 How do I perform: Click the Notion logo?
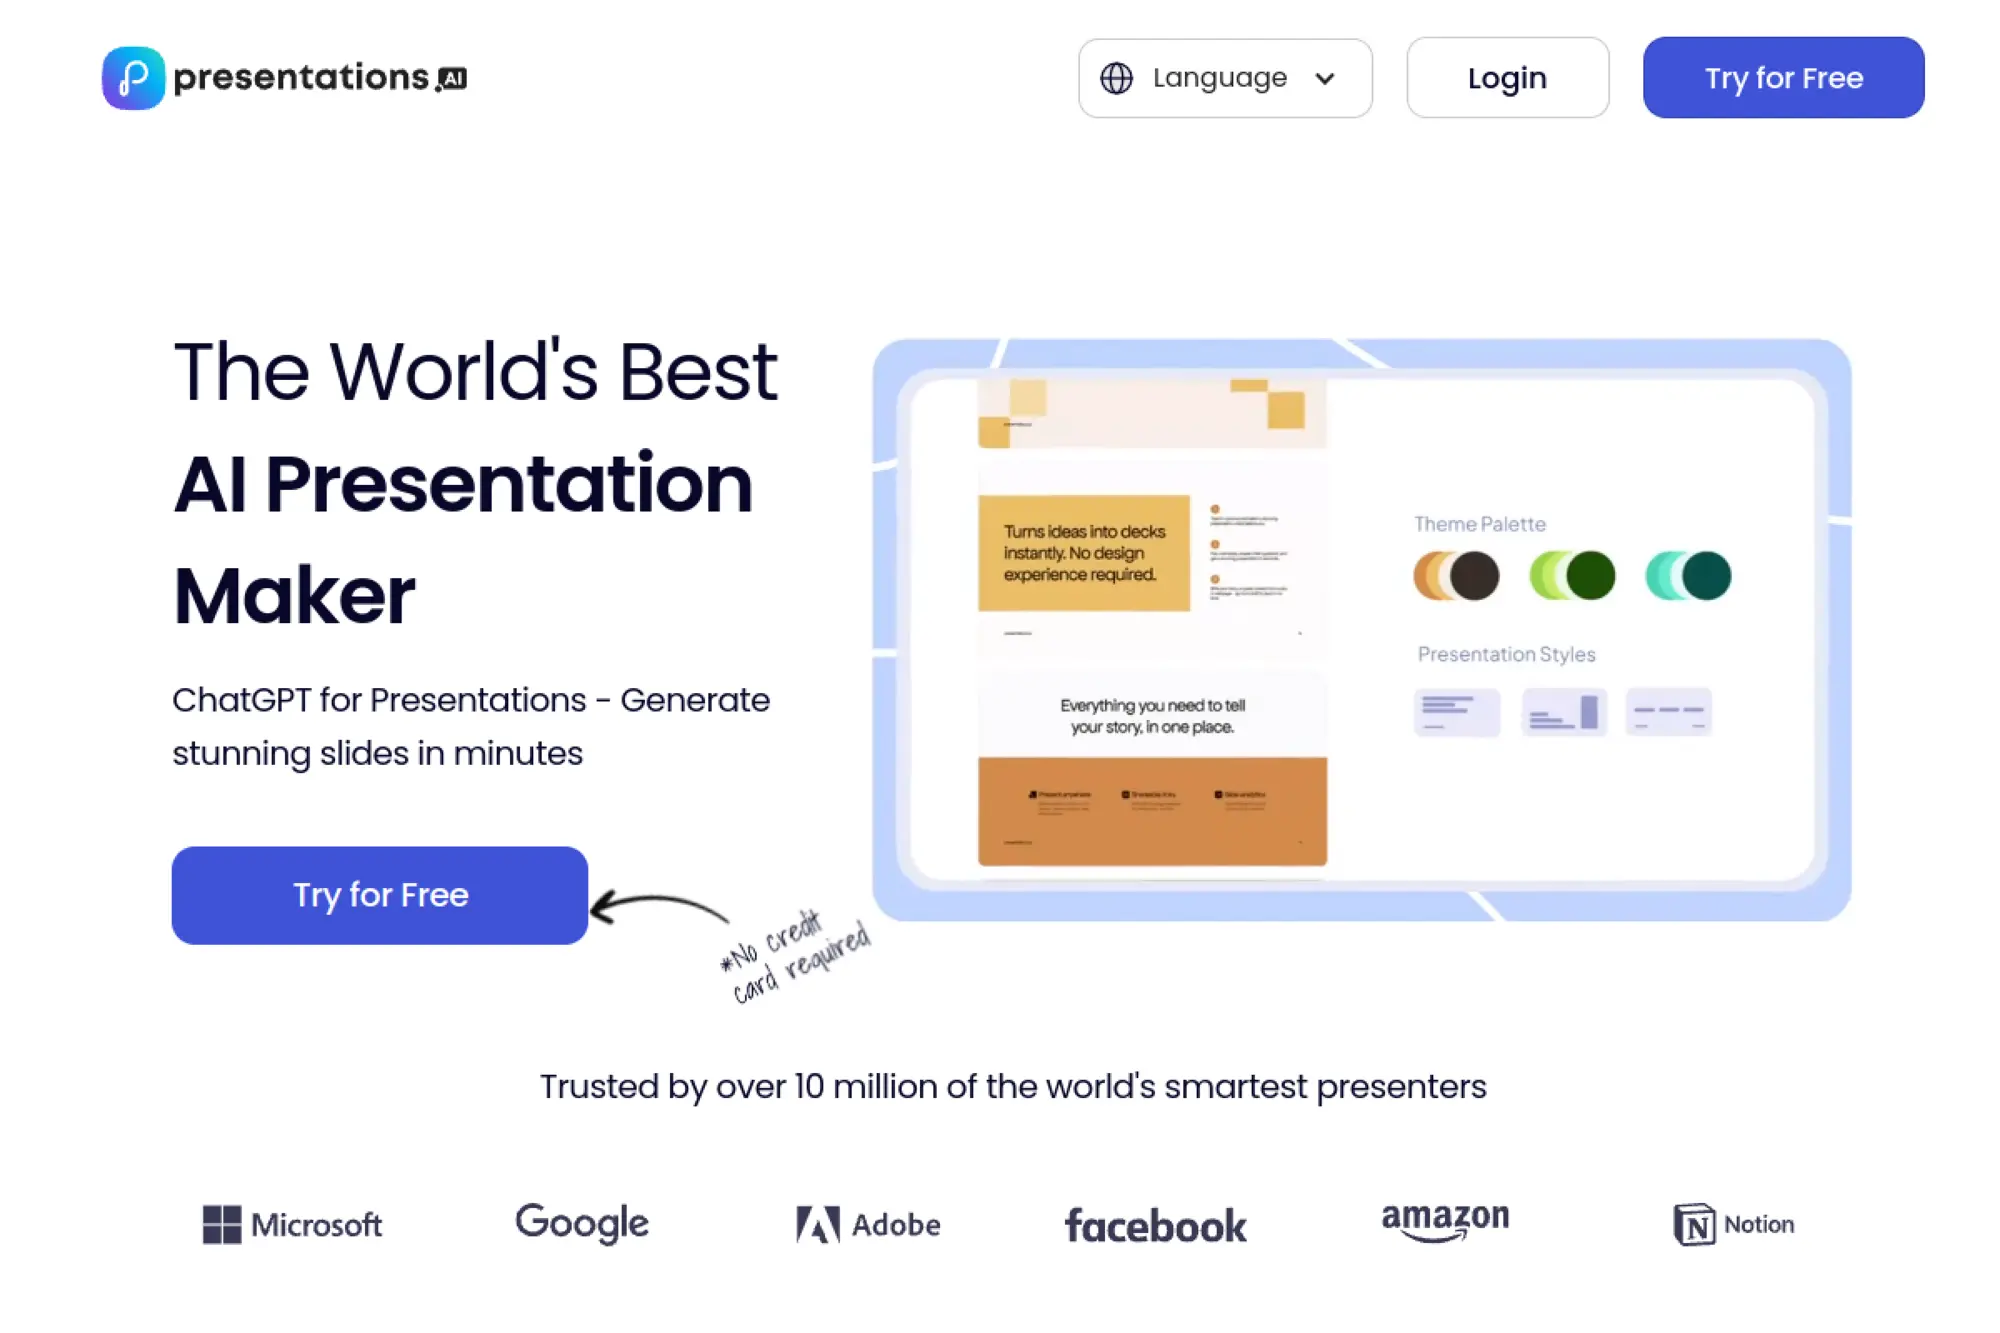(x=1733, y=1223)
